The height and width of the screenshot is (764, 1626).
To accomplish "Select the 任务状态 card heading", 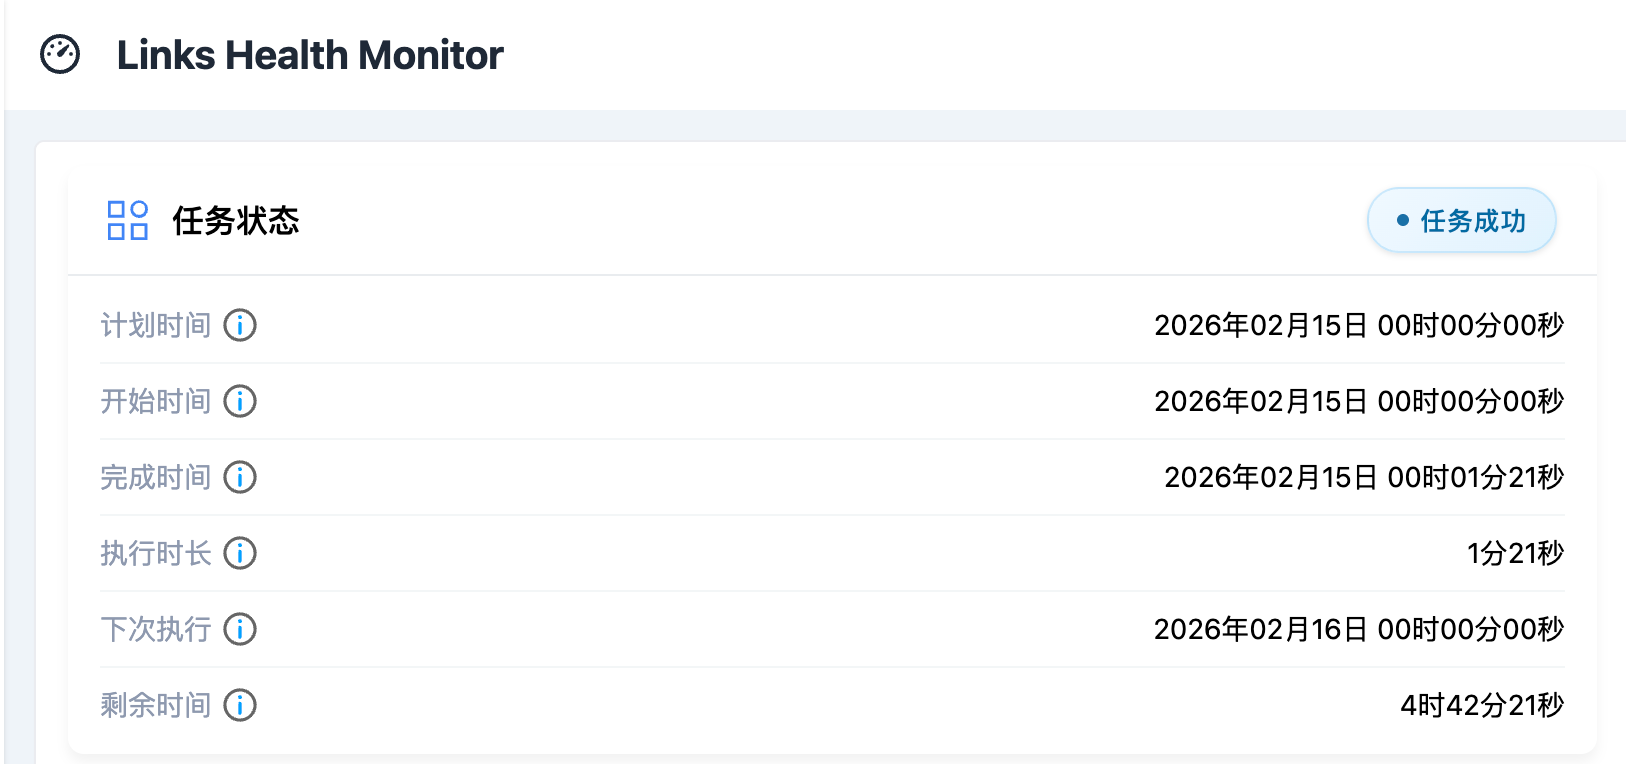I will point(236,221).
